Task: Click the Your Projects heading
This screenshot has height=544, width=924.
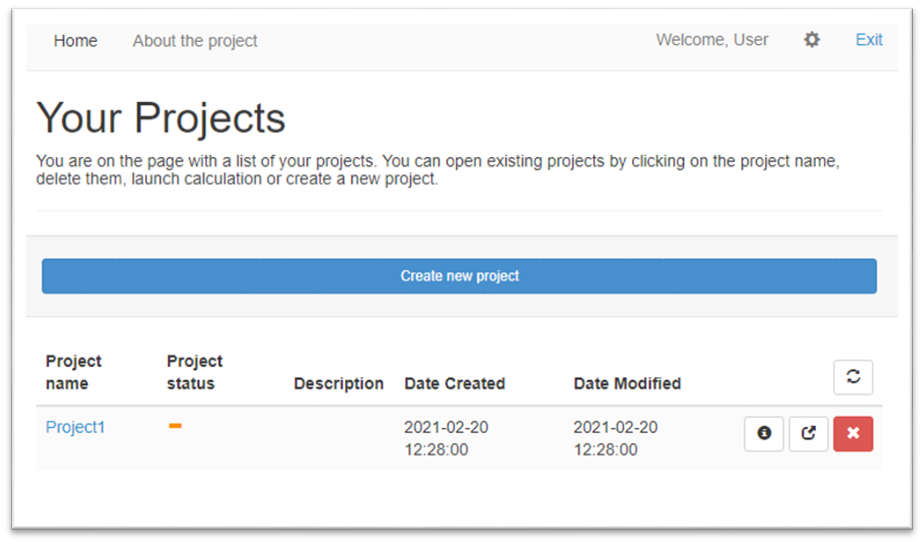Action: click(161, 118)
